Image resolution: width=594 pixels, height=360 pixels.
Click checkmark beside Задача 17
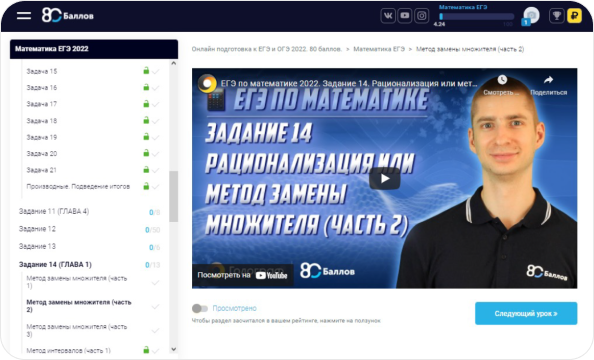[x=155, y=104]
